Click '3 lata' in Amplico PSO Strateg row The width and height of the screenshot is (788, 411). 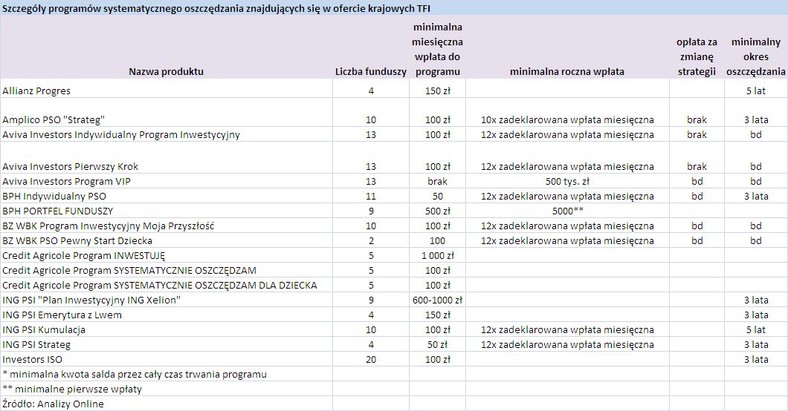[756, 120]
